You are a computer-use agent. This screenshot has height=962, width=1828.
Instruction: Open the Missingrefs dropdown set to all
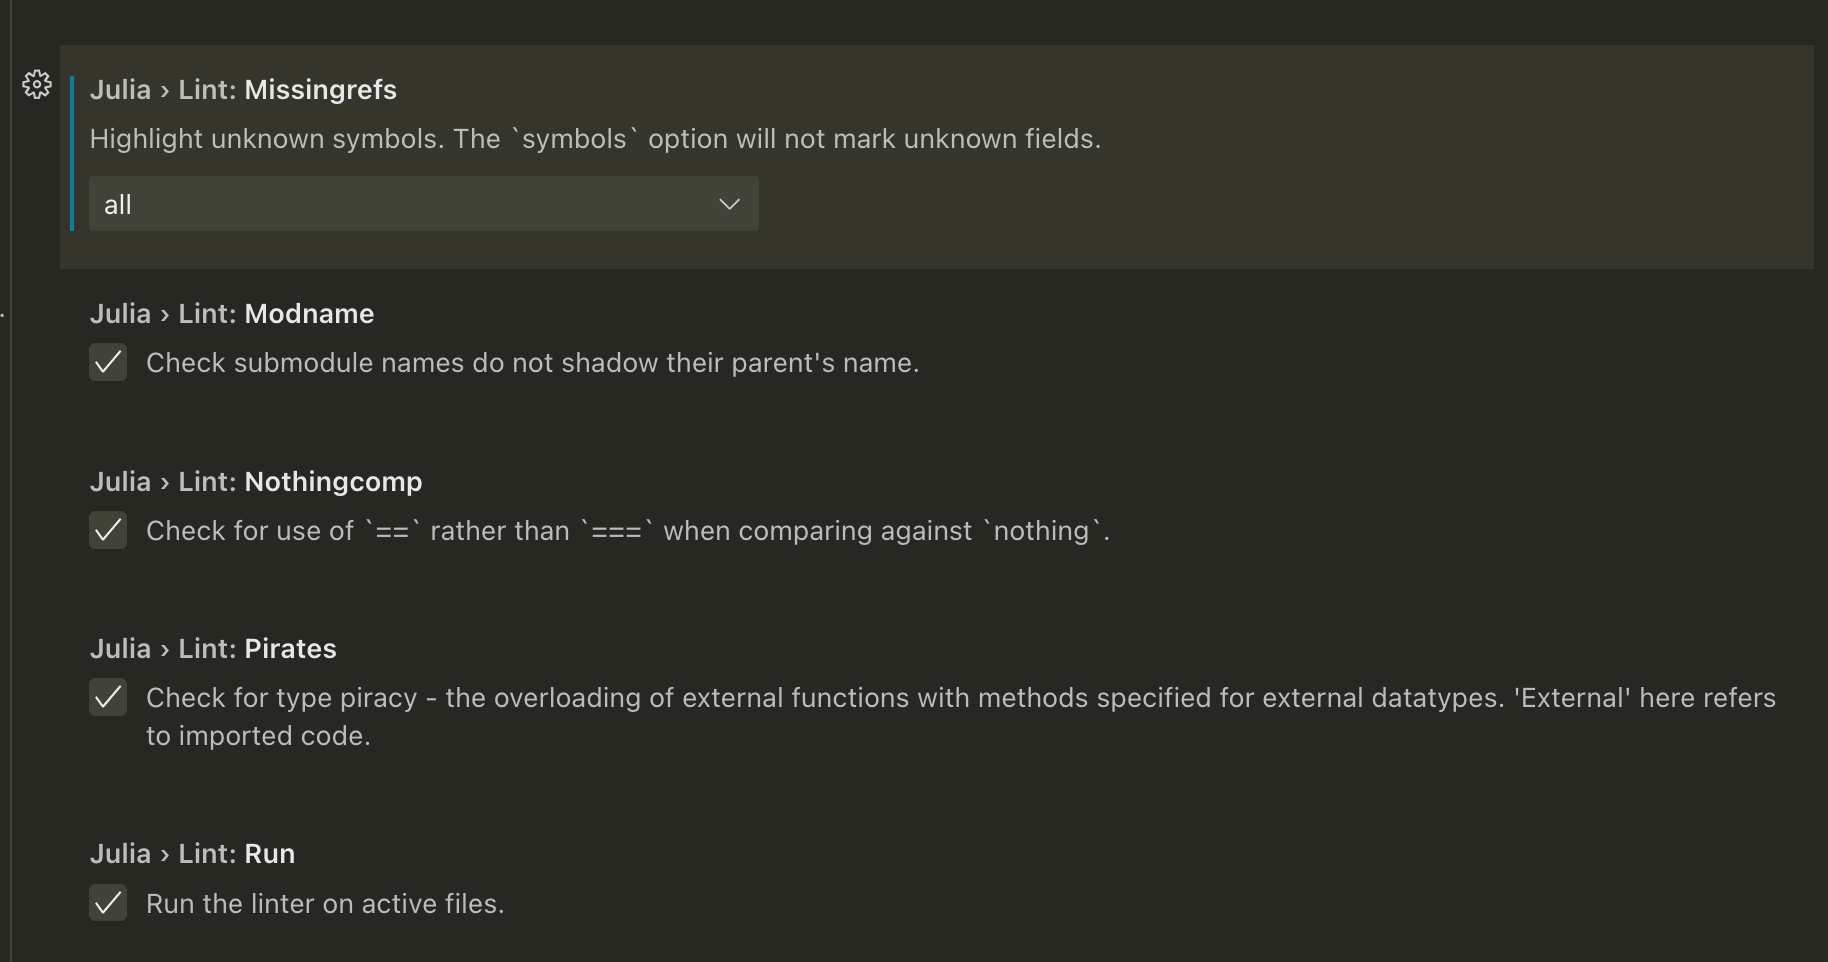click(424, 204)
